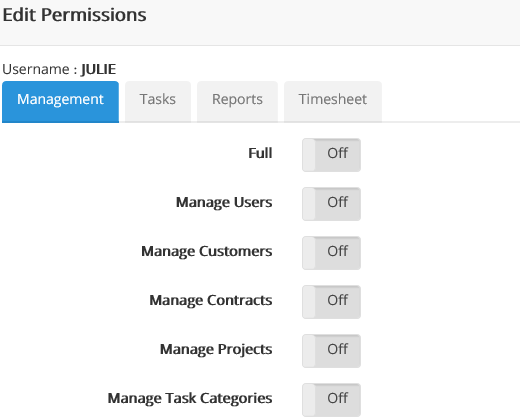The image size is (520, 418).
Task: Select the Timesheet tab
Action: click(x=333, y=101)
